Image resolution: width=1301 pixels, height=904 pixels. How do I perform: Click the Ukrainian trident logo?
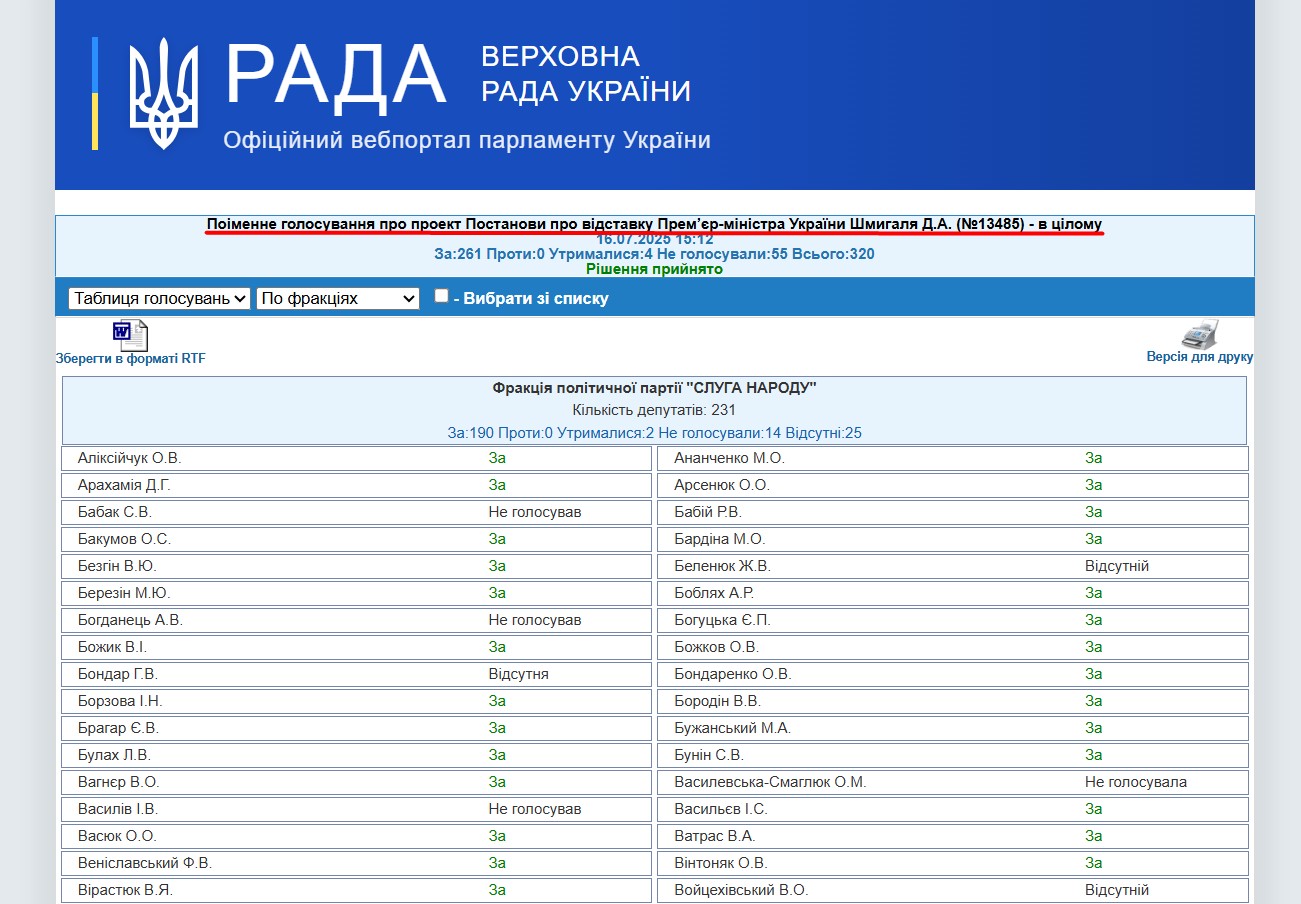(x=165, y=94)
